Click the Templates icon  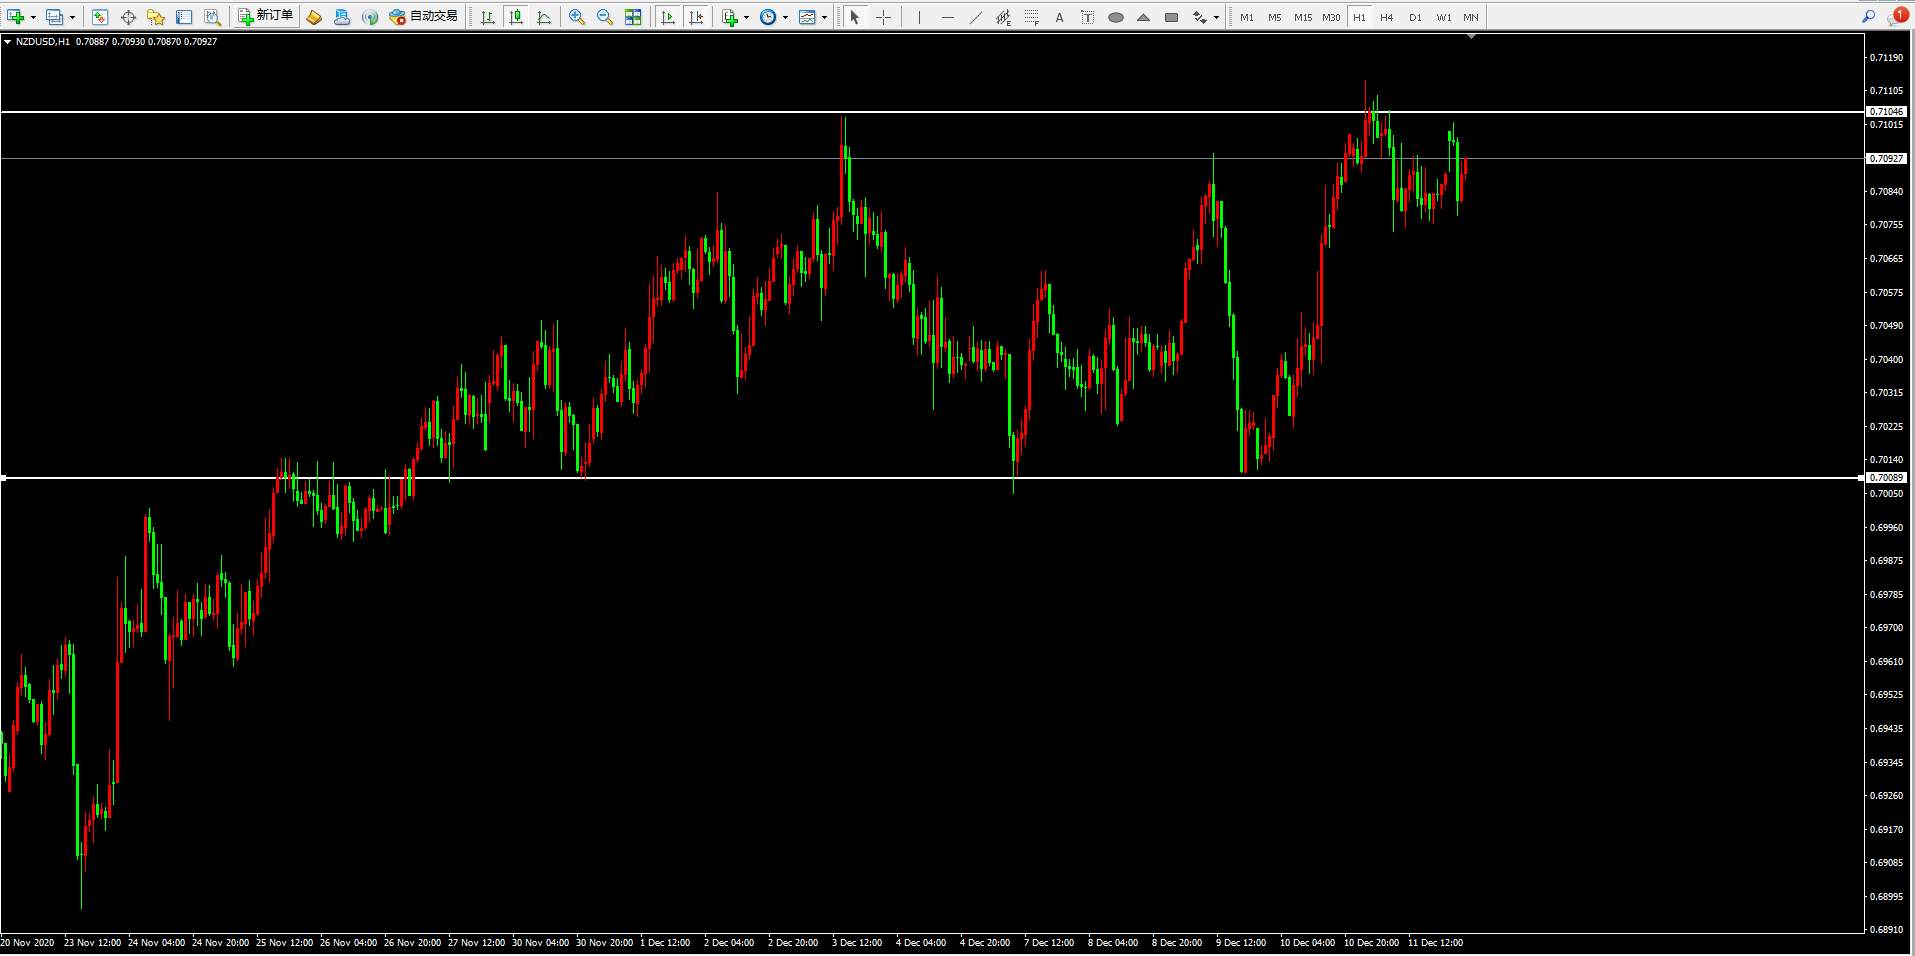807,17
